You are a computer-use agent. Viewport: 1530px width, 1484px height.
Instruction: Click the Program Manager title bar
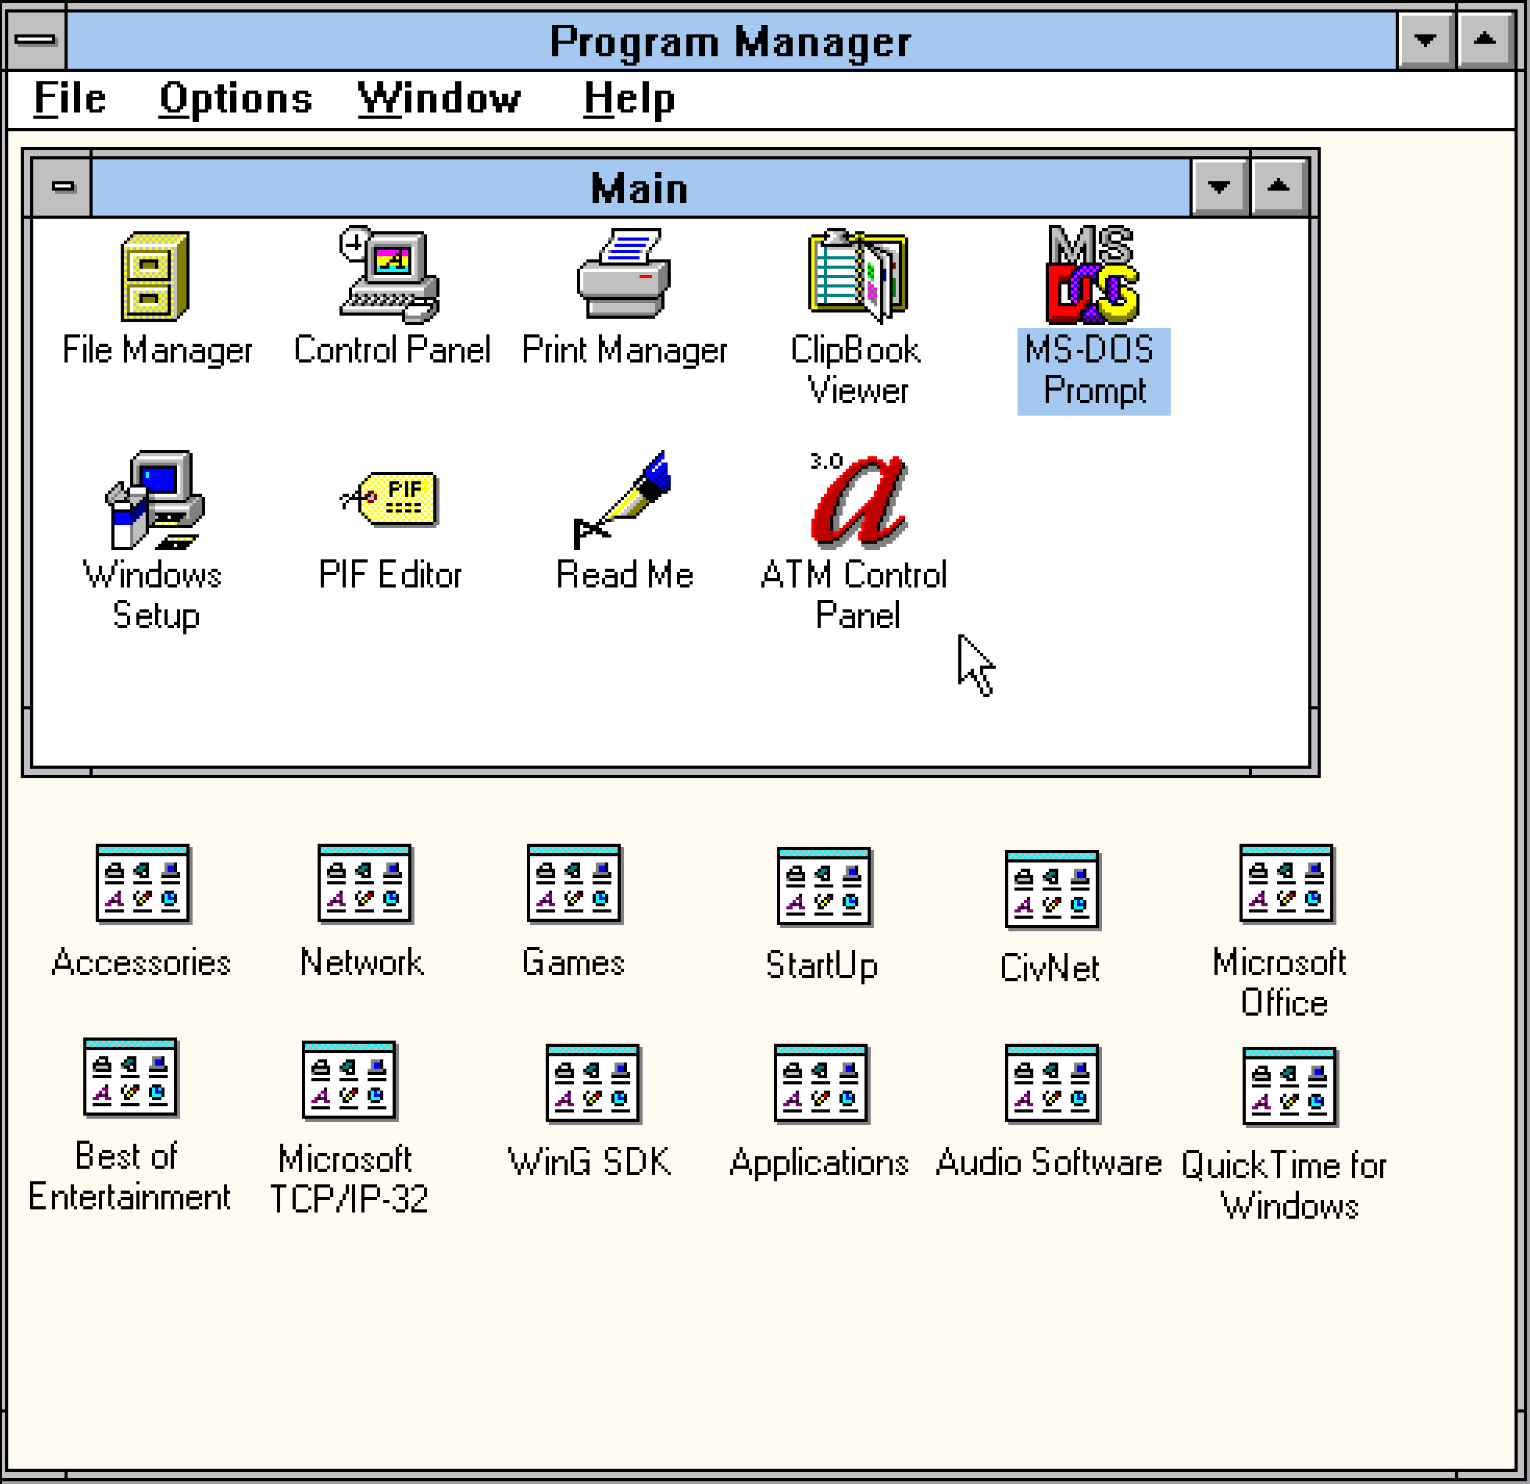point(731,41)
